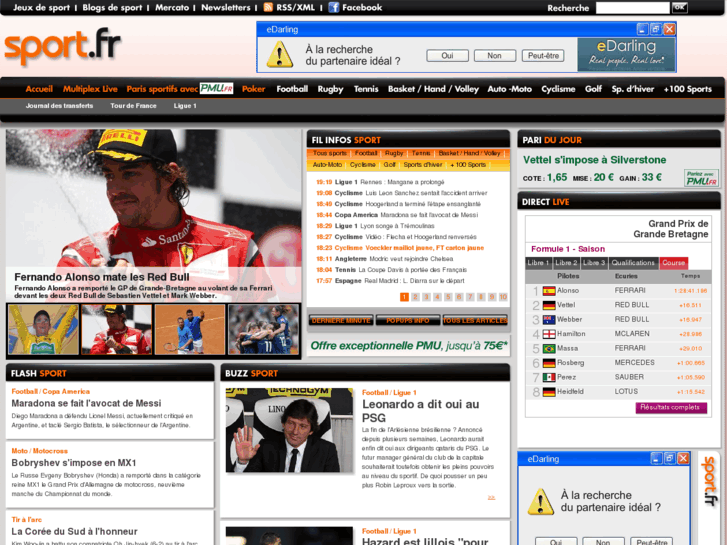This screenshot has width=727, height=545.
Task: Open Offre exceptionnelle PMU banner
Action: click(408, 346)
